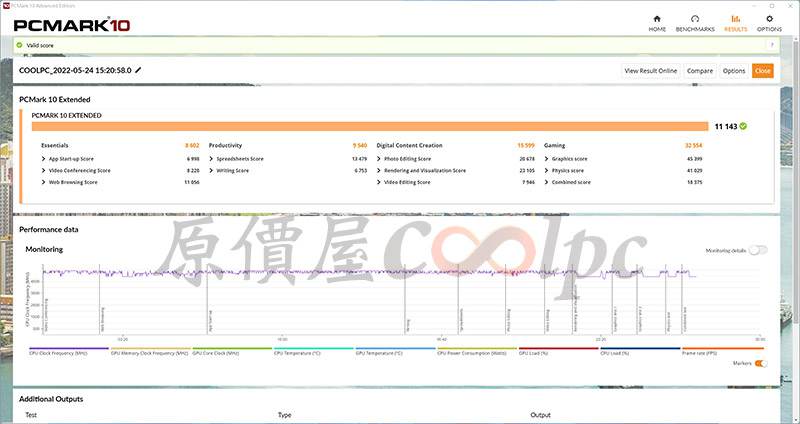Click the overall score 11 143
Image resolution: width=800 pixels, height=424 pixels.
tap(726, 127)
